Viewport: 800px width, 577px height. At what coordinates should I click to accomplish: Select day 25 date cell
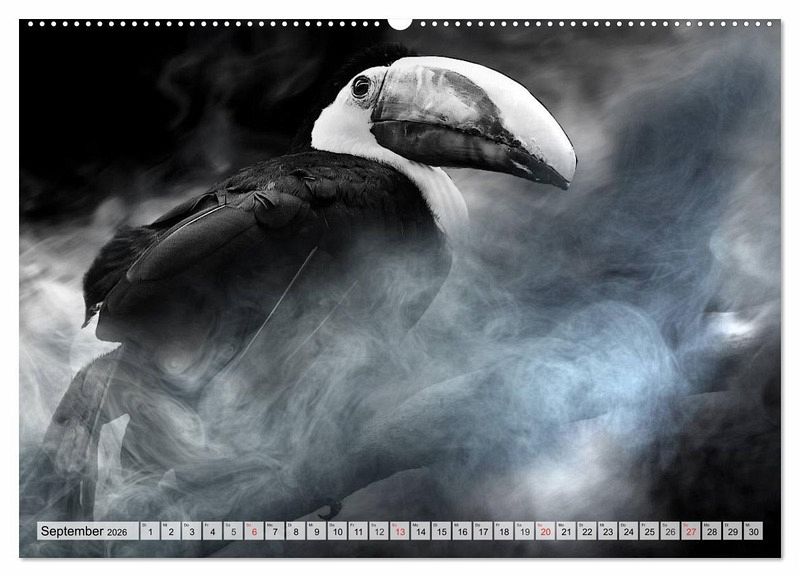(x=649, y=531)
